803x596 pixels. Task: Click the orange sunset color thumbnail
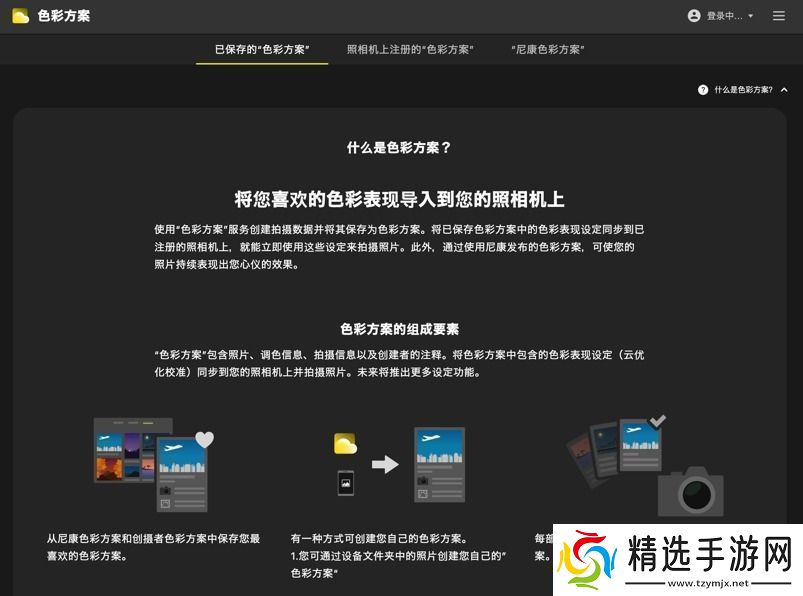[x=109, y=469]
